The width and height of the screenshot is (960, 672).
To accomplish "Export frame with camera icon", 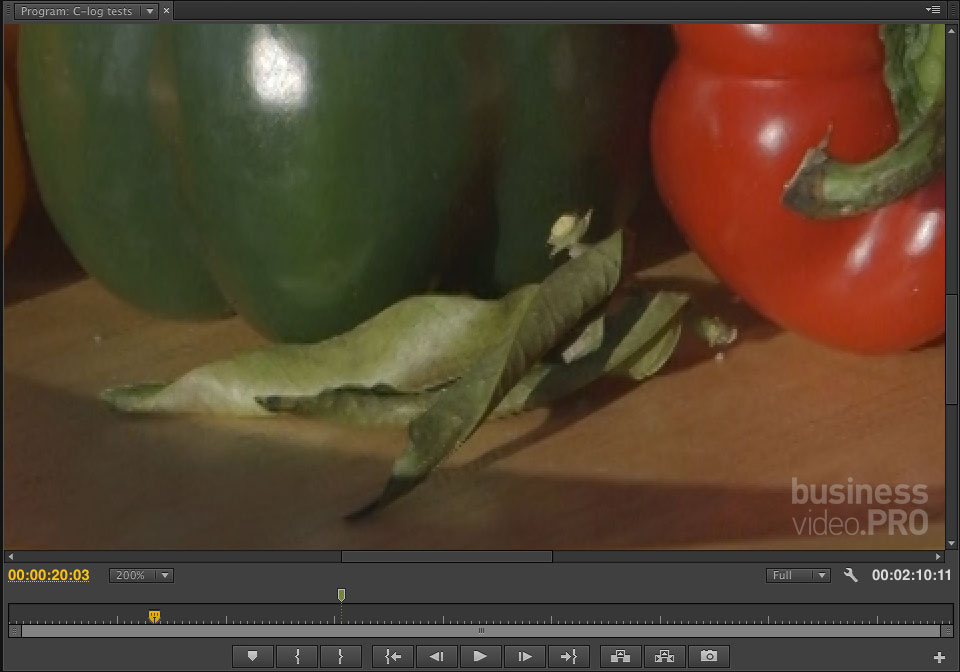I will [708, 657].
